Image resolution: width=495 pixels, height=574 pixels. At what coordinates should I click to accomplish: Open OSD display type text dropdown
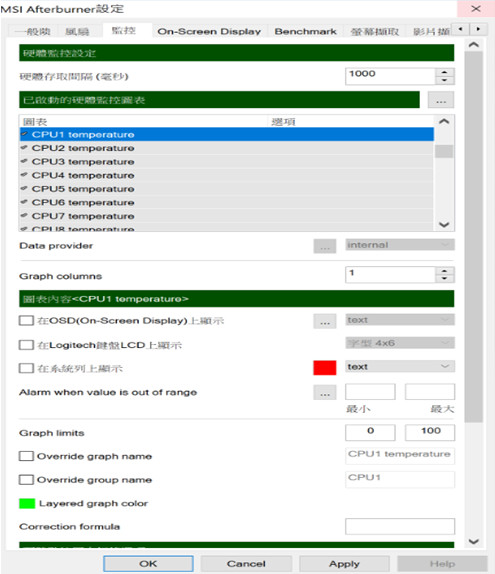(400, 320)
